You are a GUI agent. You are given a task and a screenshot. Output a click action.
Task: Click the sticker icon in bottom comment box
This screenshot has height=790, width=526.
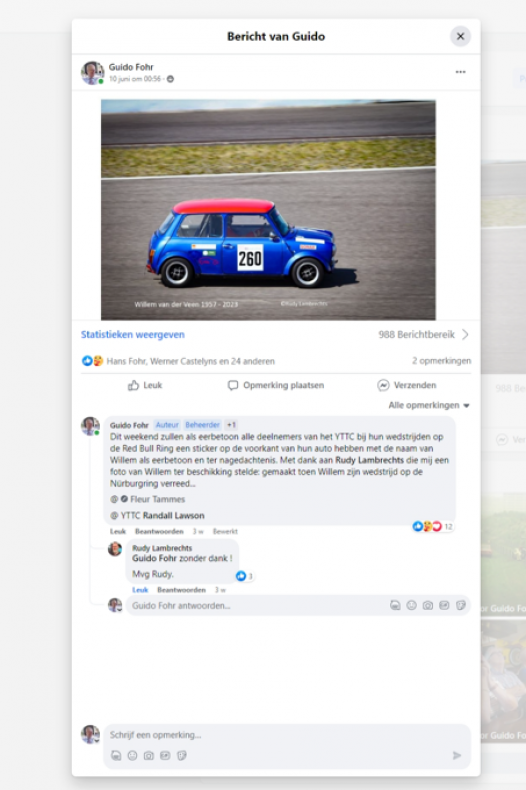point(182,755)
